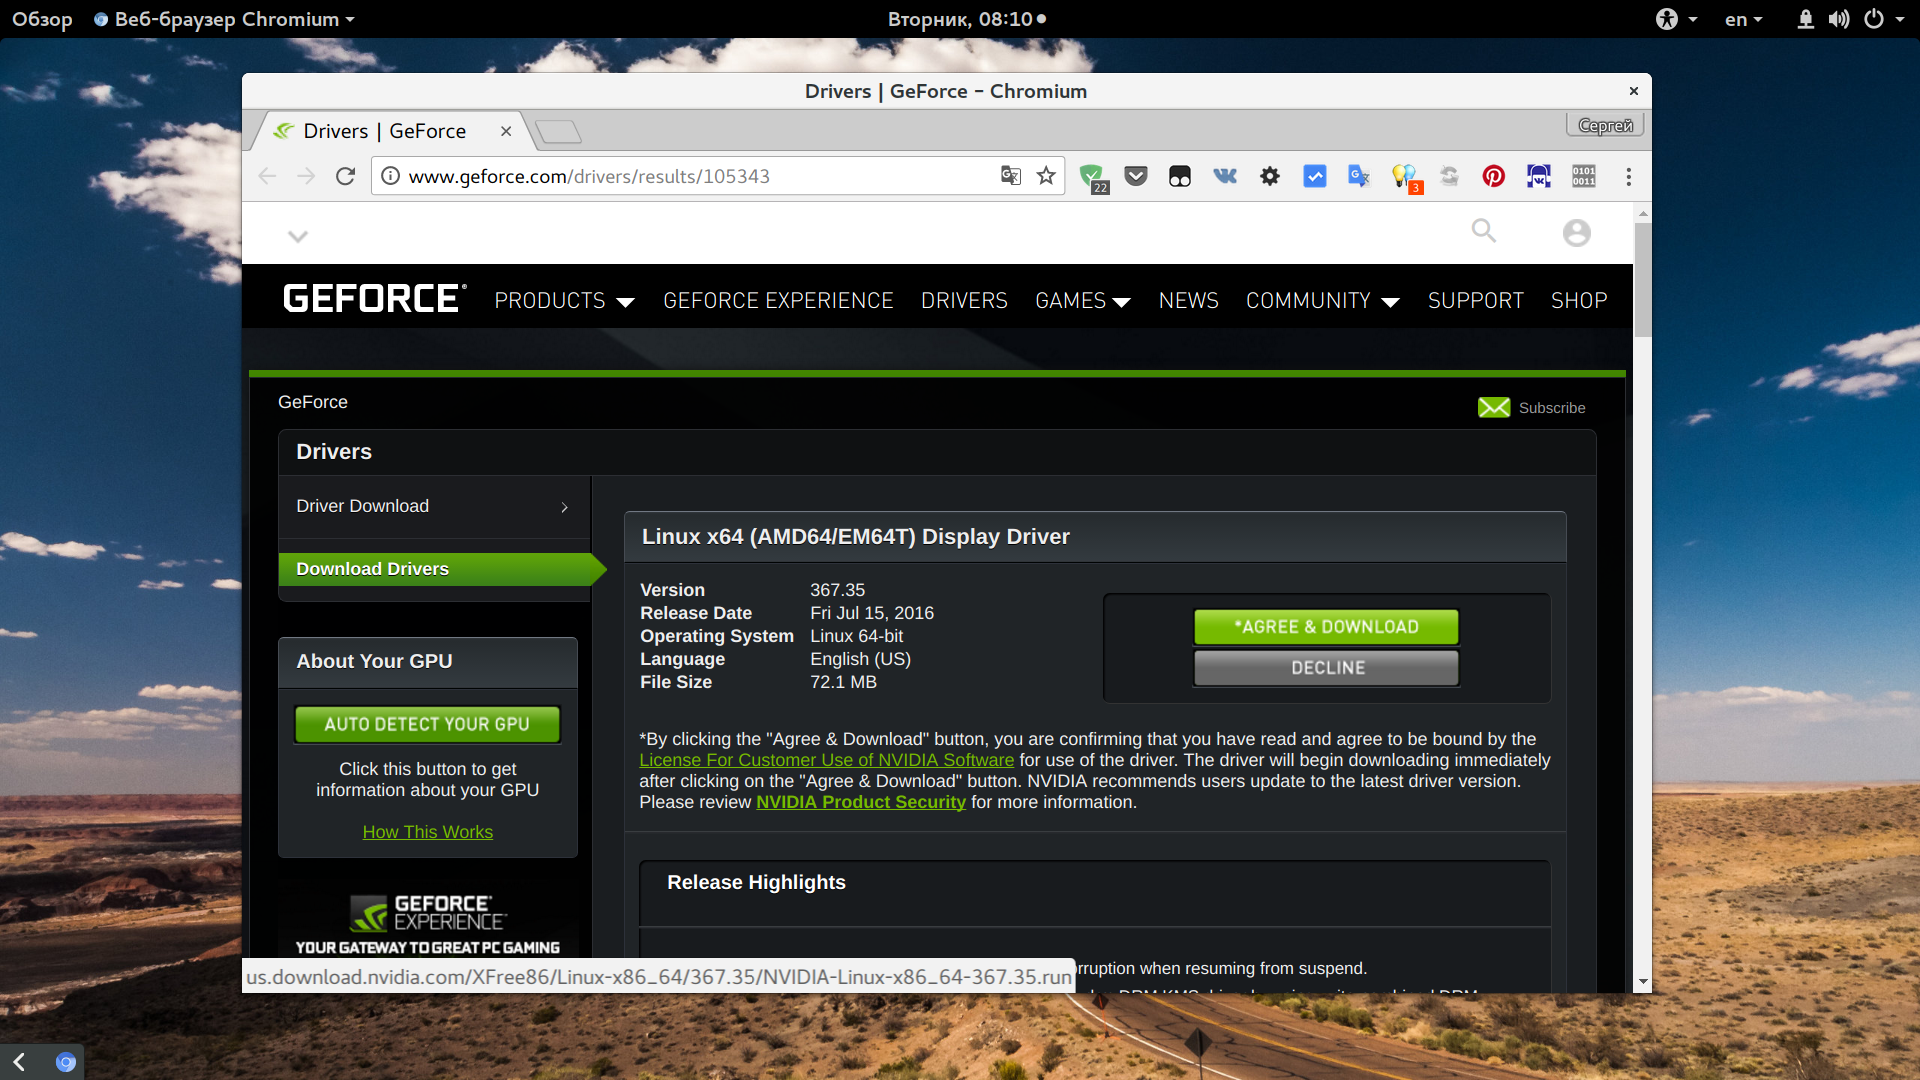Screen dimensions: 1920x1080
Task: Click the AUTO DETECT YOUR GPU button
Action: (427, 724)
